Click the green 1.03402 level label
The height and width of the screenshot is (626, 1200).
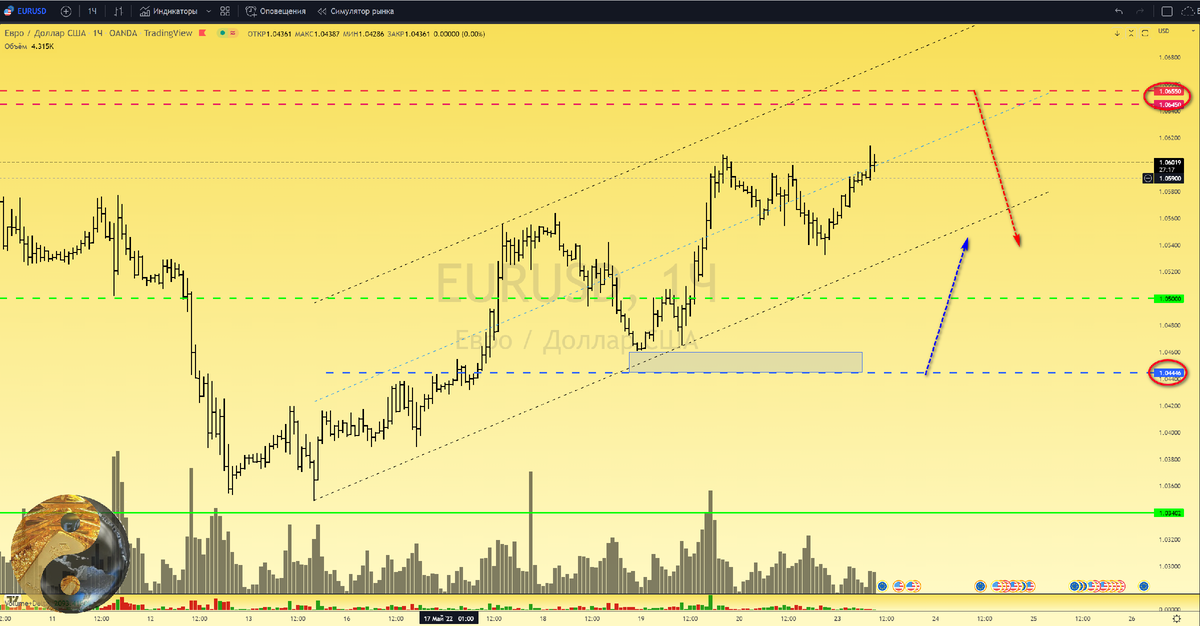coord(1169,513)
